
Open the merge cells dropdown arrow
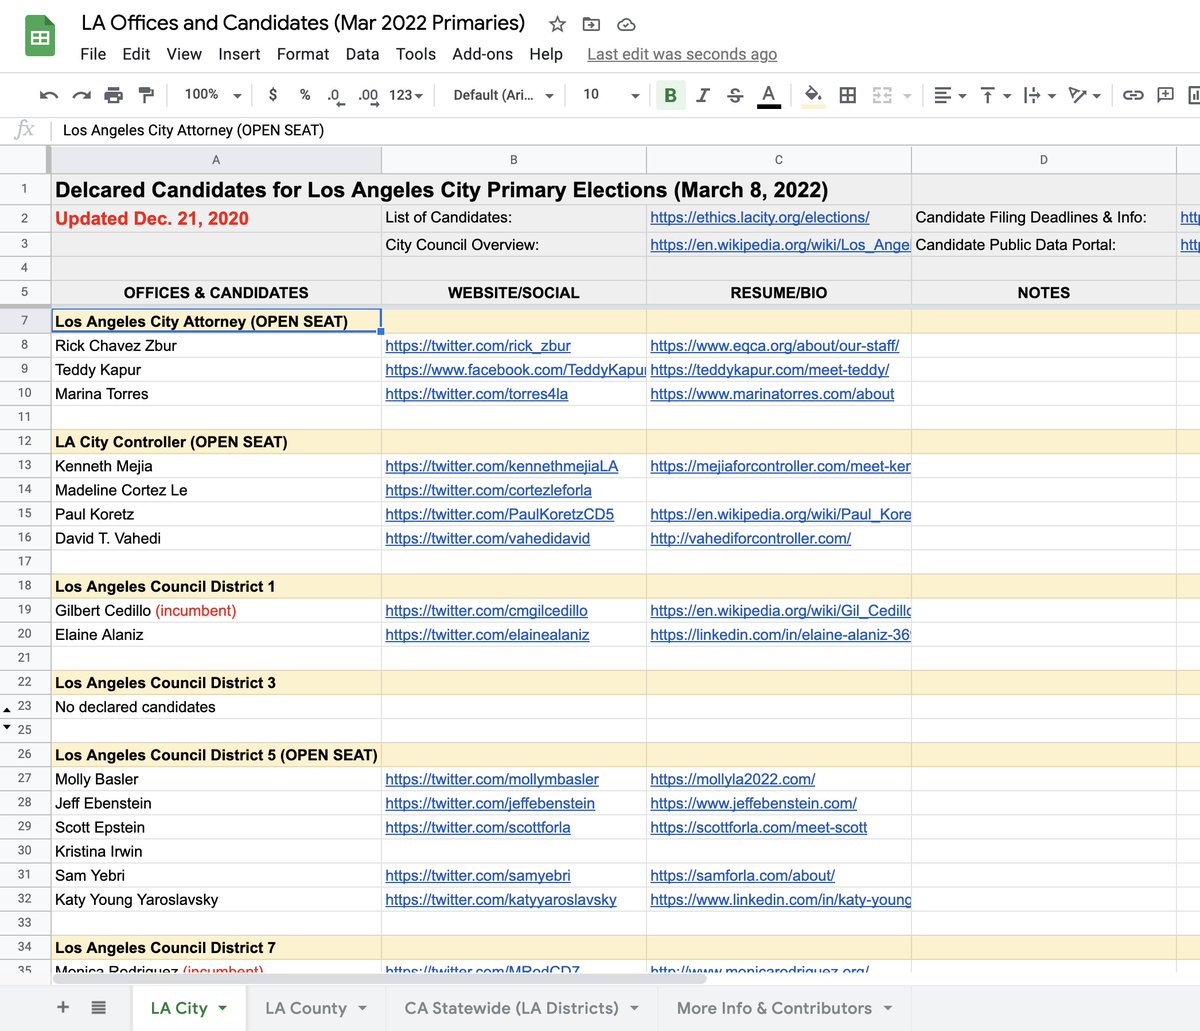point(908,96)
